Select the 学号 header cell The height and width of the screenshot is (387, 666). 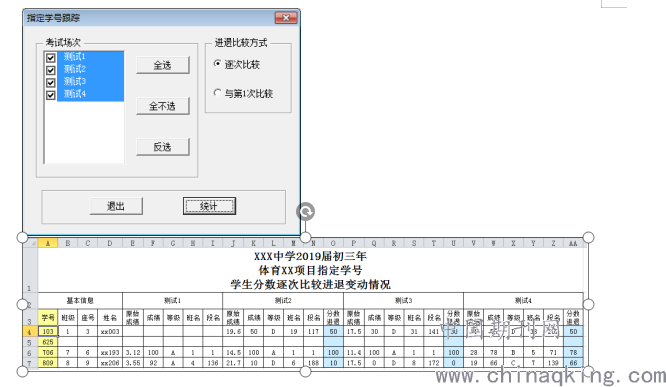point(48,317)
